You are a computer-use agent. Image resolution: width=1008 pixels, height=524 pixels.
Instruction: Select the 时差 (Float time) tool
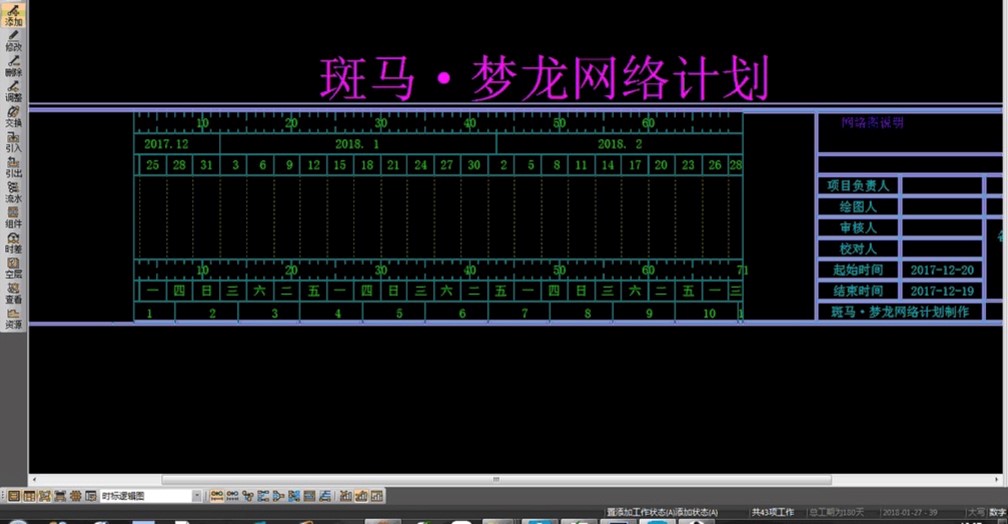(13, 242)
